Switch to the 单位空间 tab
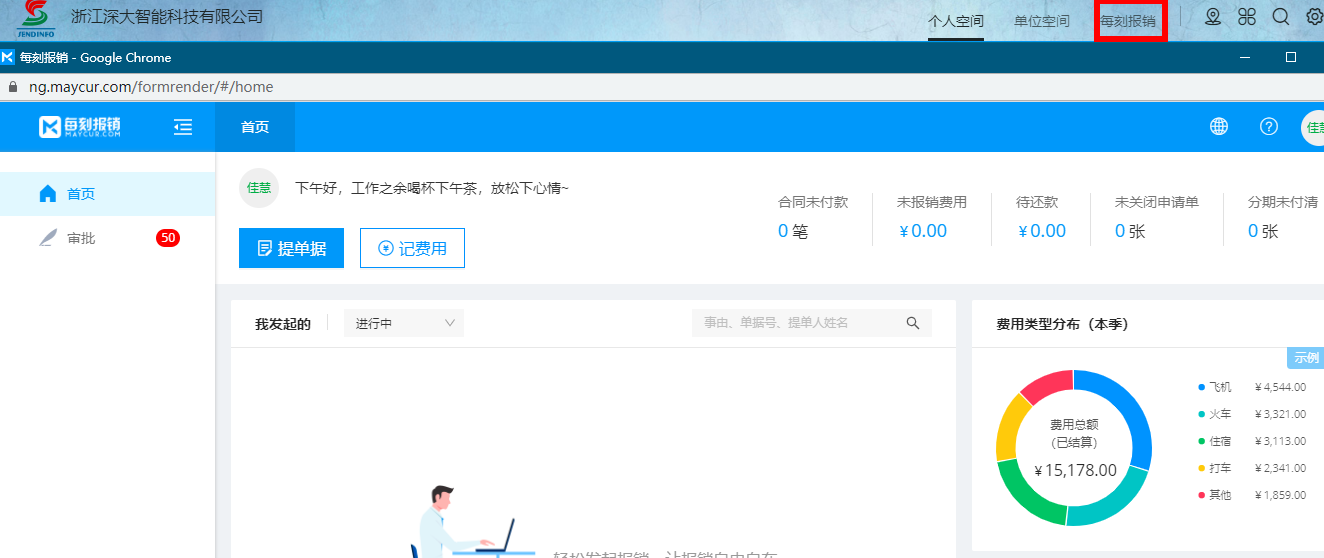The image size is (1324, 558). 1041,21
